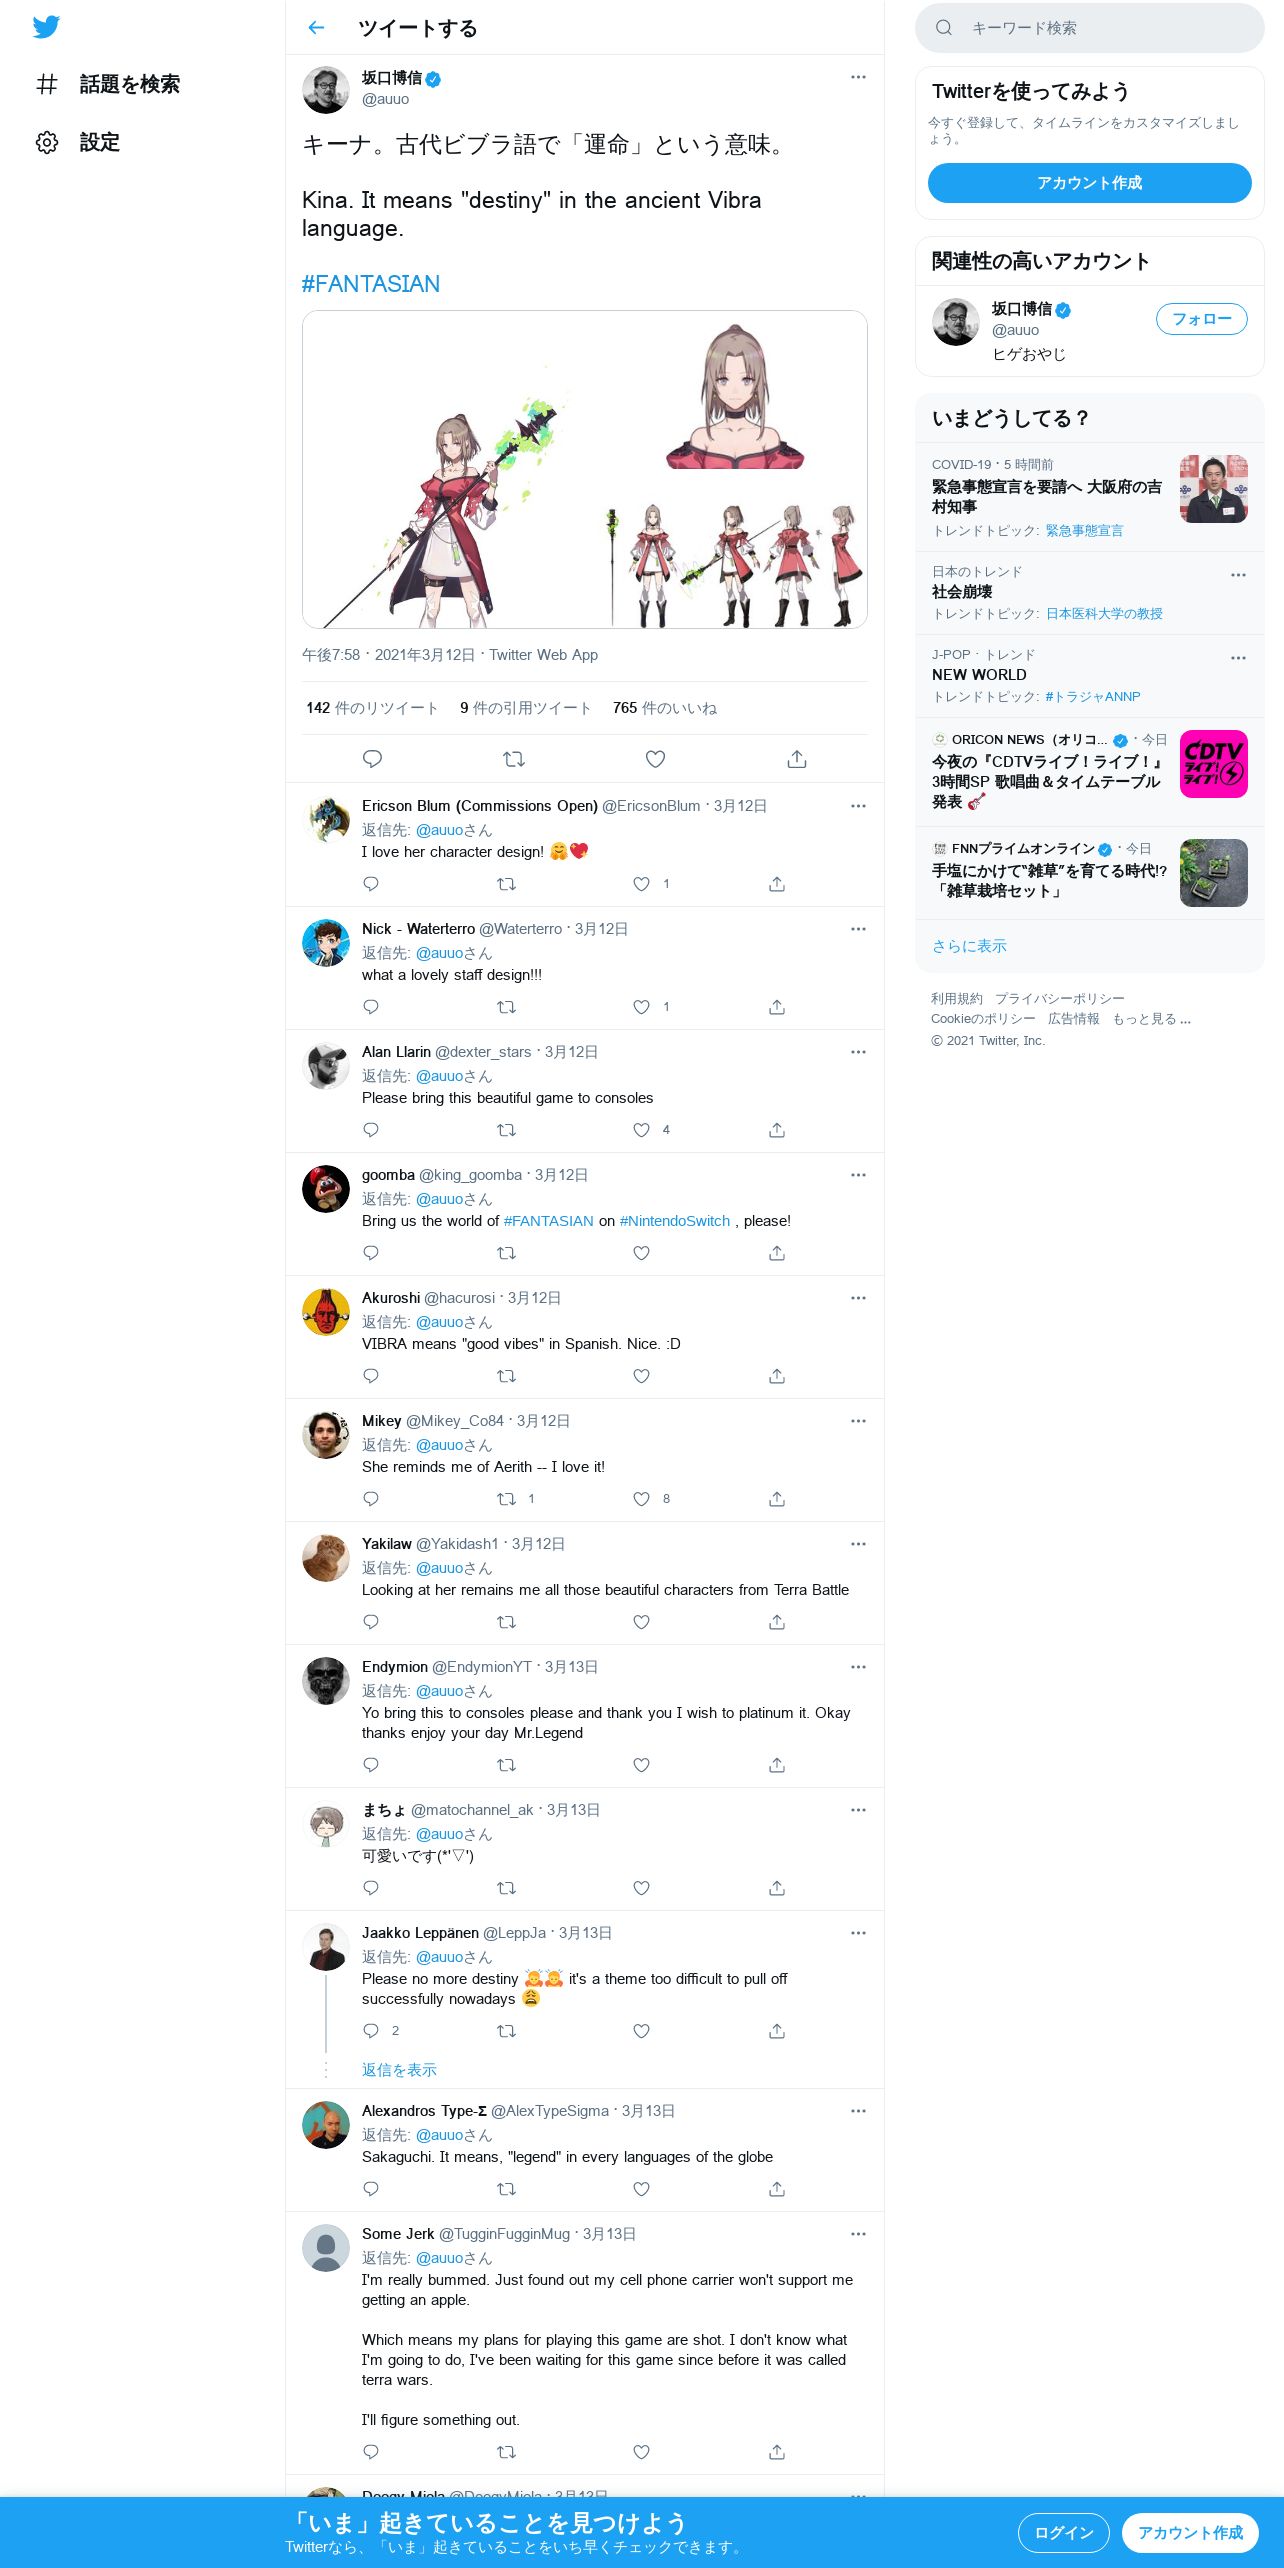The height and width of the screenshot is (2568, 1284).
Task: Open 設定 in left sidebar
Action: [x=100, y=142]
